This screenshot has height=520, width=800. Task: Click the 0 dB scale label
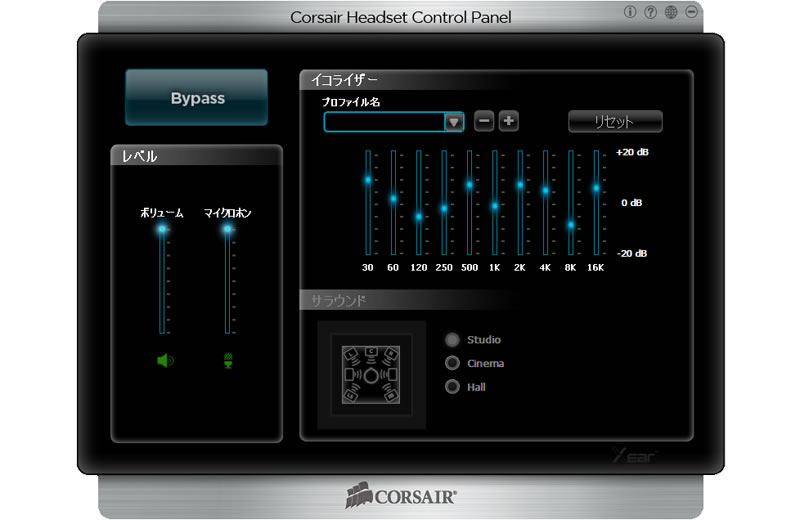632,203
